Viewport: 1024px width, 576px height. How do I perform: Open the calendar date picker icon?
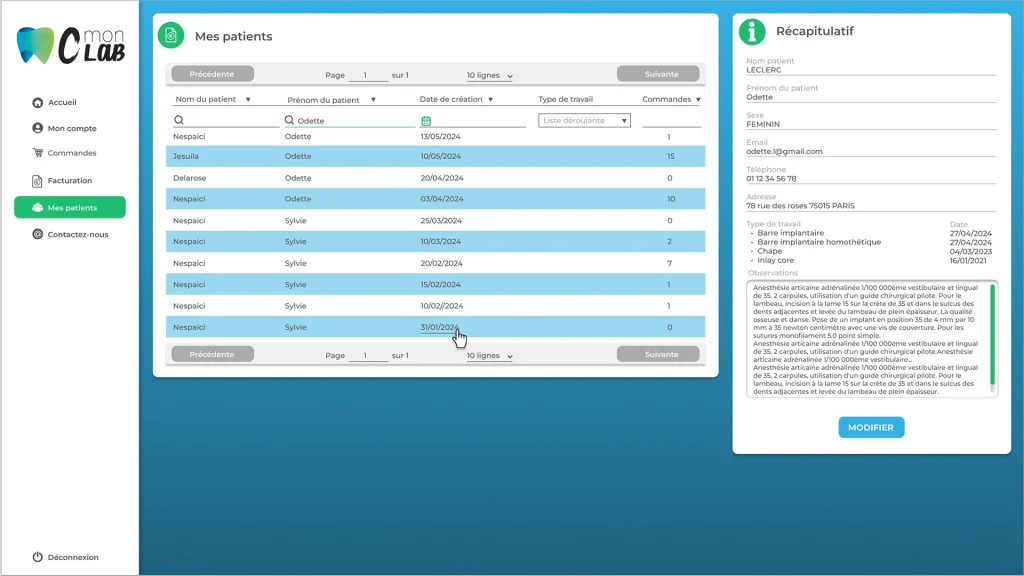pyautogui.click(x=426, y=121)
